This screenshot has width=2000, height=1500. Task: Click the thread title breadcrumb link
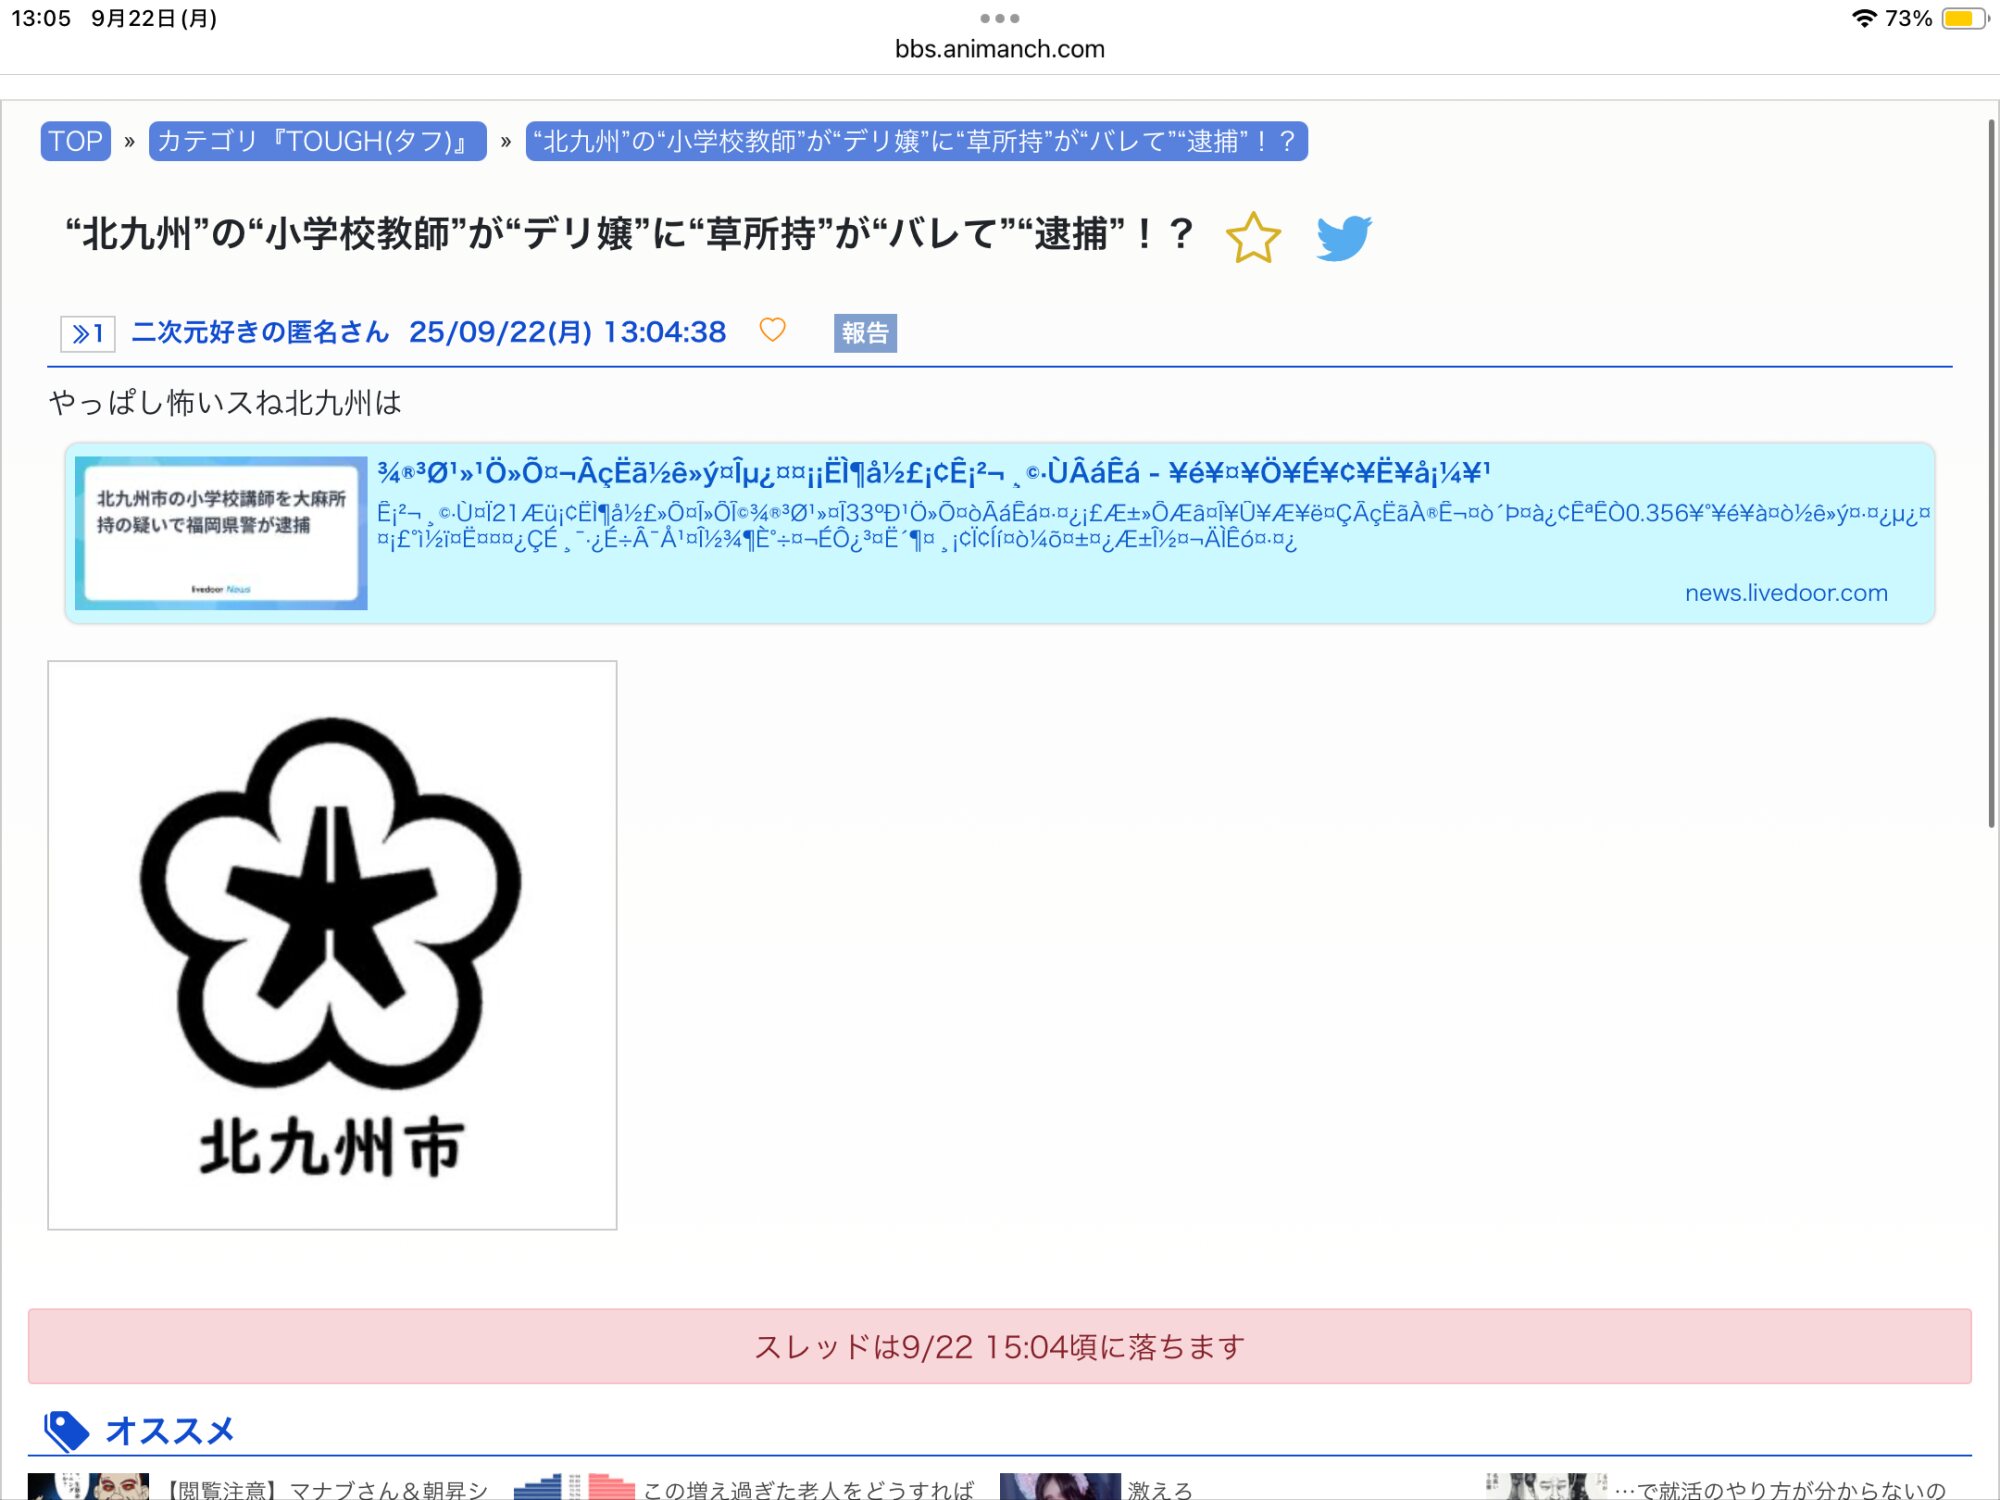click(916, 141)
